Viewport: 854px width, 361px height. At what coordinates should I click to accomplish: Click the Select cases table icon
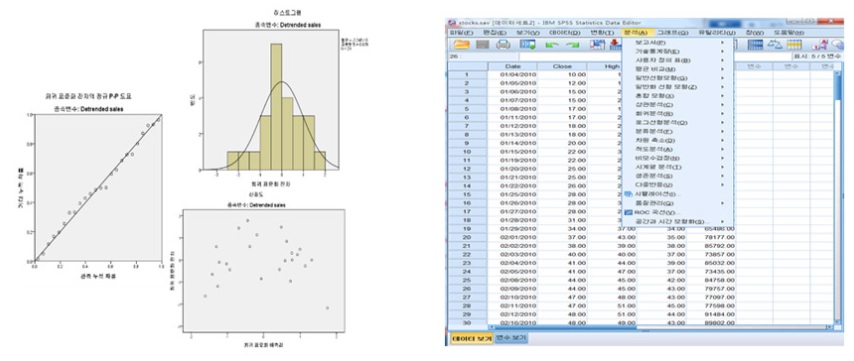[794, 45]
